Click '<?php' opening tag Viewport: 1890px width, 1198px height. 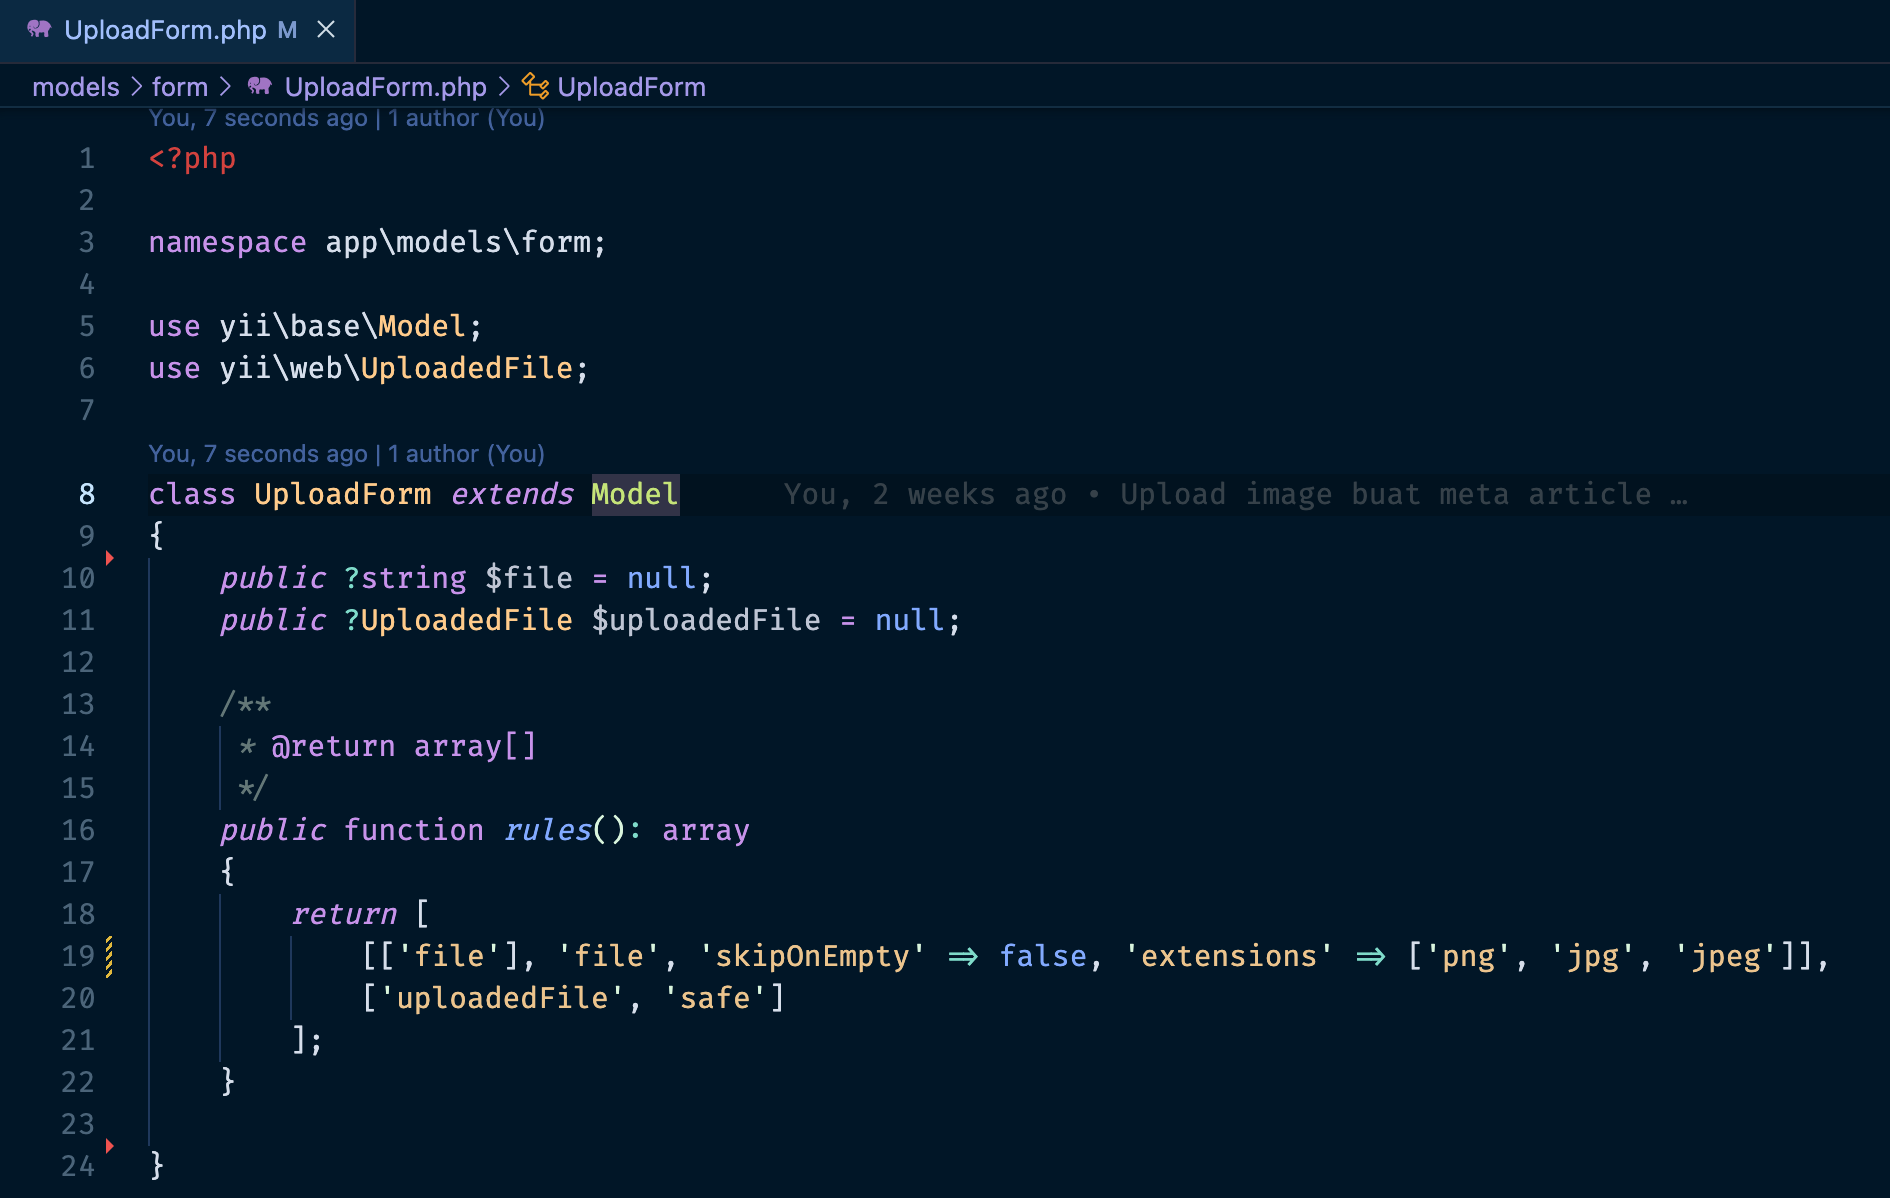[x=192, y=158]
